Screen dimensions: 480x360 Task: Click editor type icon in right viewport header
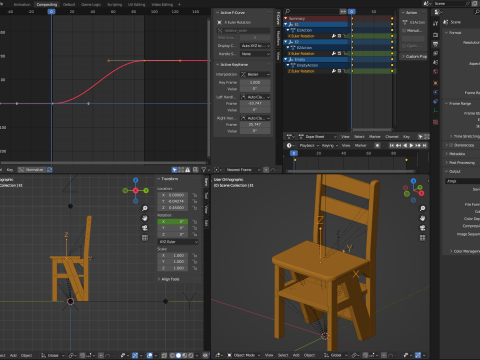(x=219, y=355)
